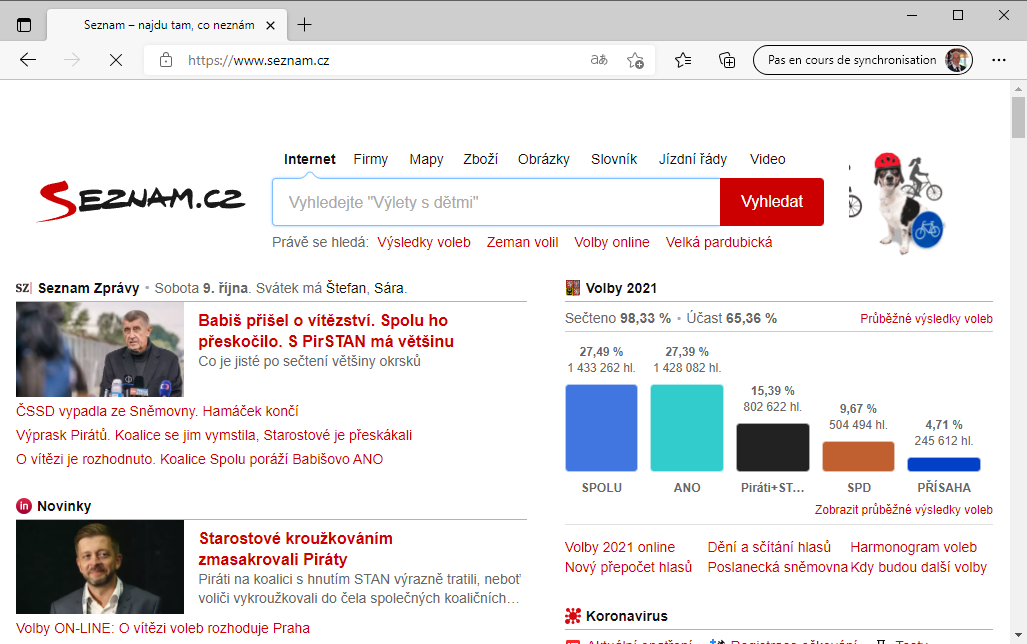Open the tab actions menu icon
1027x644 pixels.
[x=24, y=26]
